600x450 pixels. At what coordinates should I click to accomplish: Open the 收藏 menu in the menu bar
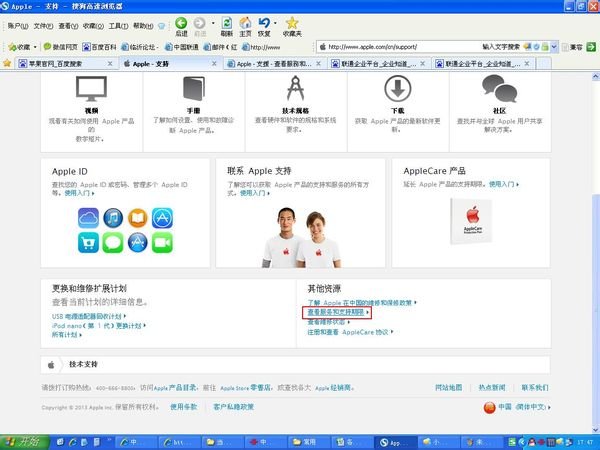(93, 26)
